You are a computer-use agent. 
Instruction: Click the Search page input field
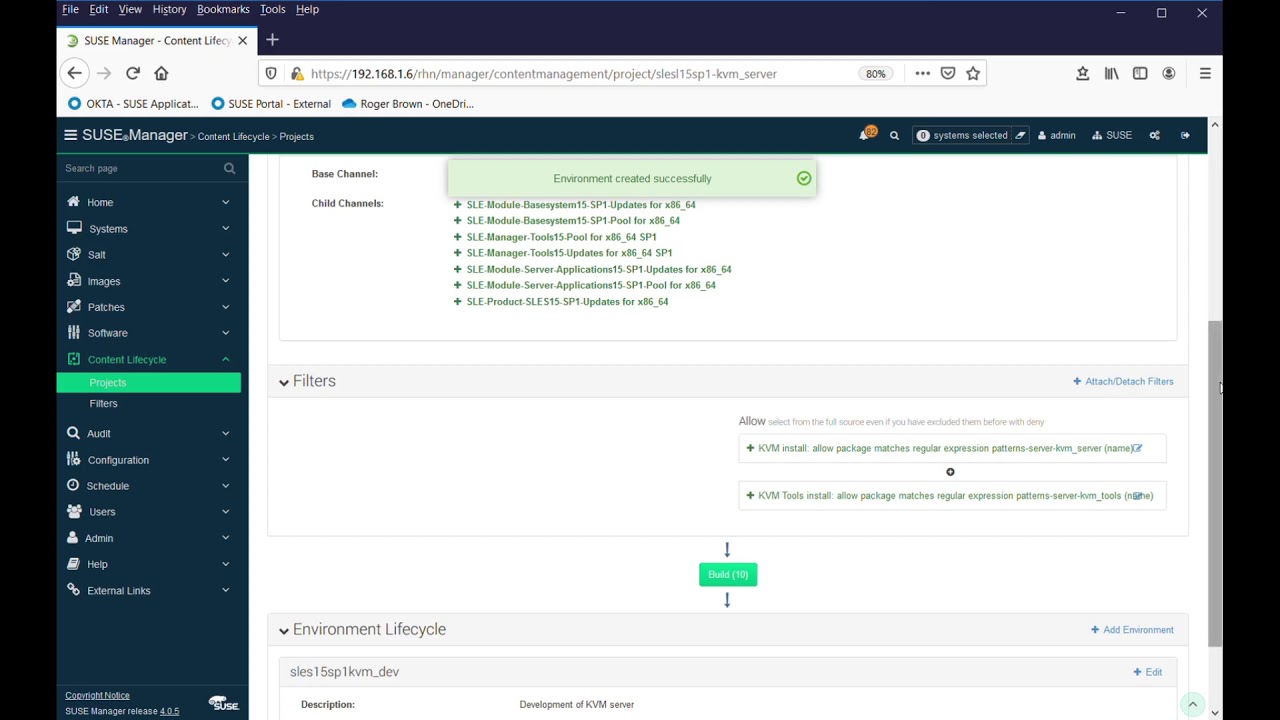(140, 168)
